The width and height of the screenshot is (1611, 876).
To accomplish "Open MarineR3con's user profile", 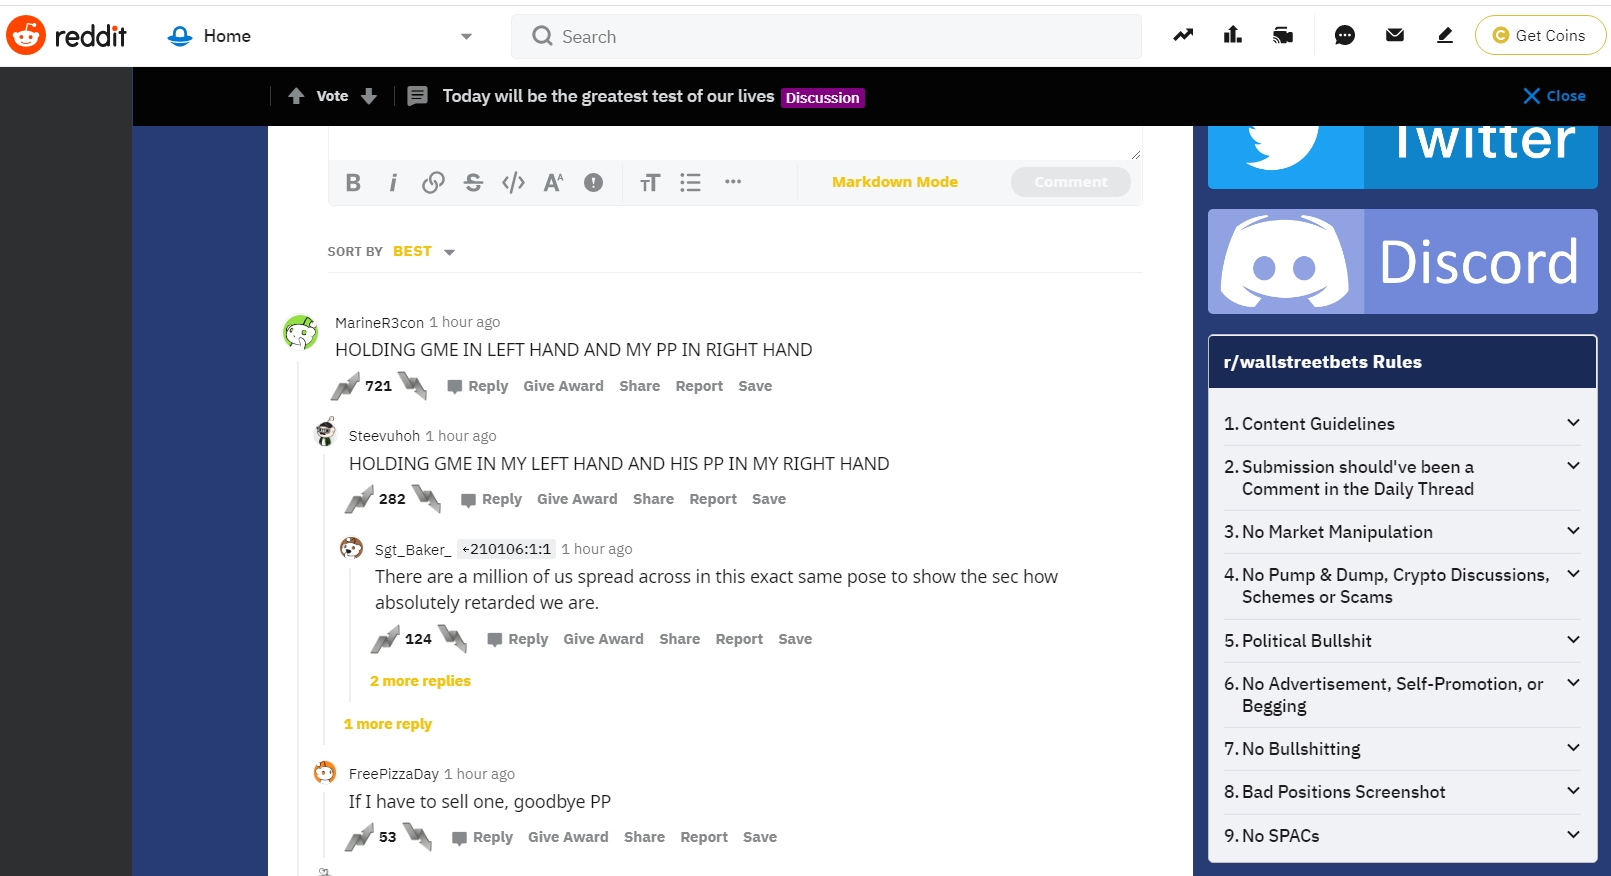I will (379, 322).
